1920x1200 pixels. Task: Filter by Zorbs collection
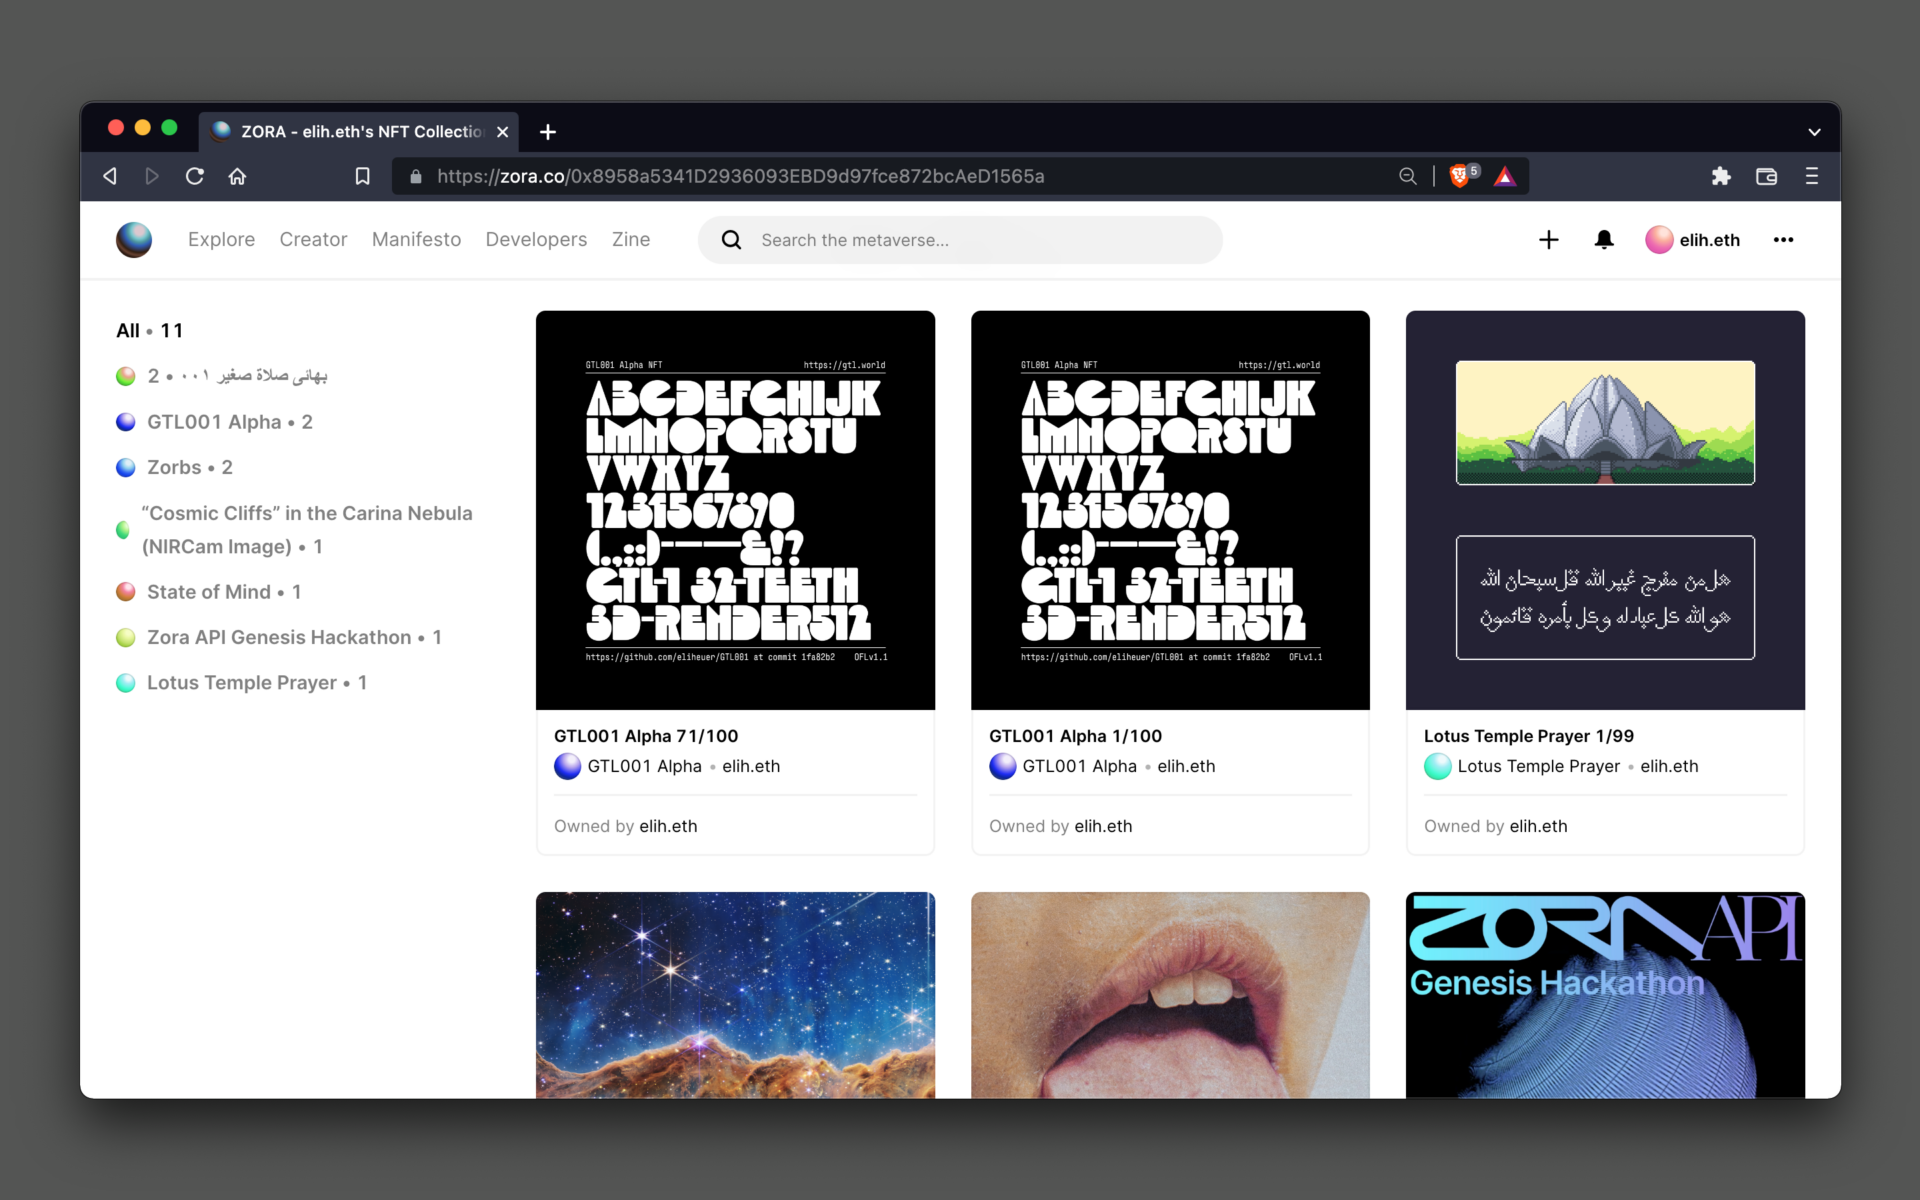(x=175, y=467)
